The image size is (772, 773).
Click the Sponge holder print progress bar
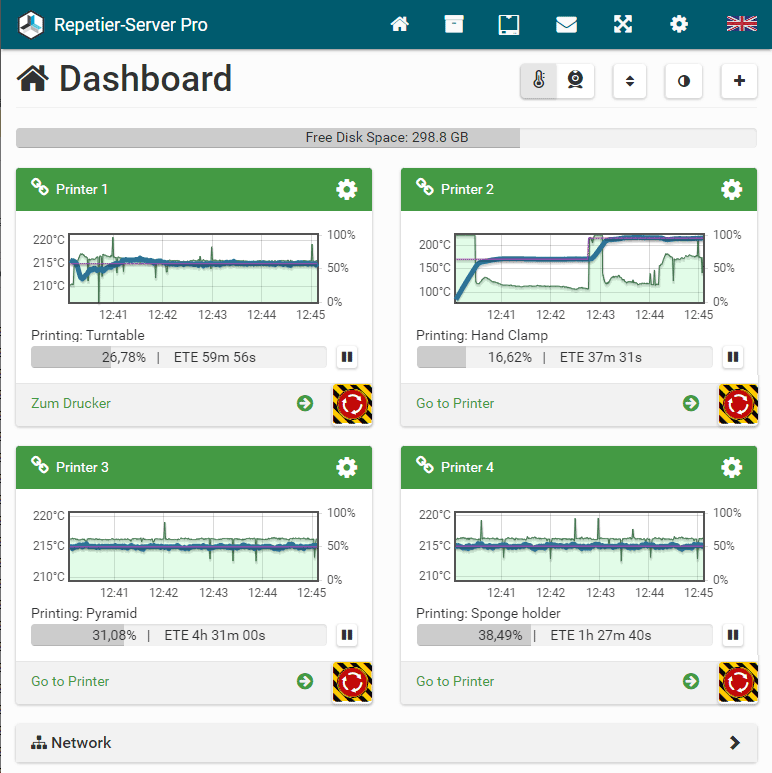click(564, 635)
